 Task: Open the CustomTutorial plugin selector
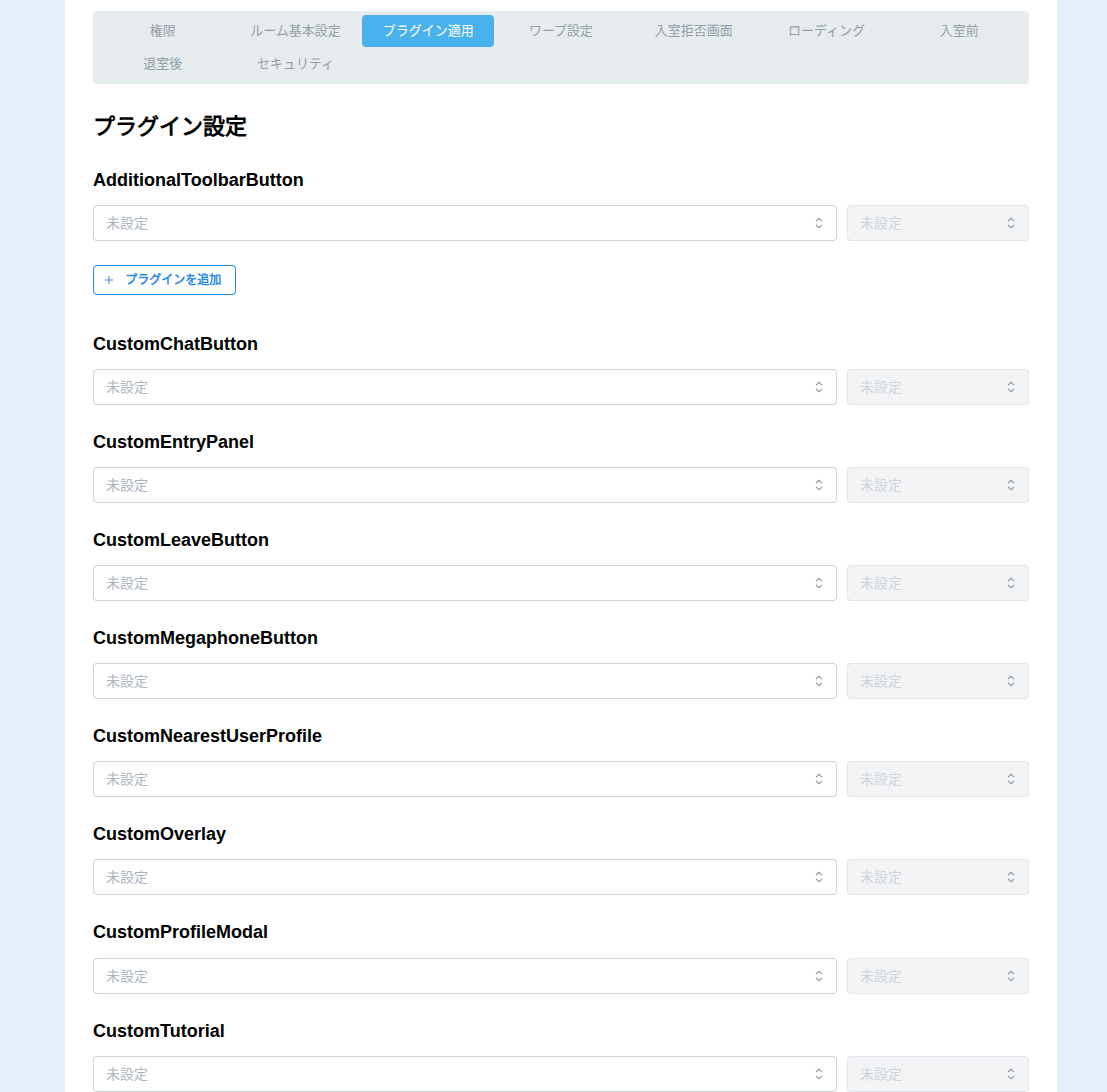point(464,1074)
